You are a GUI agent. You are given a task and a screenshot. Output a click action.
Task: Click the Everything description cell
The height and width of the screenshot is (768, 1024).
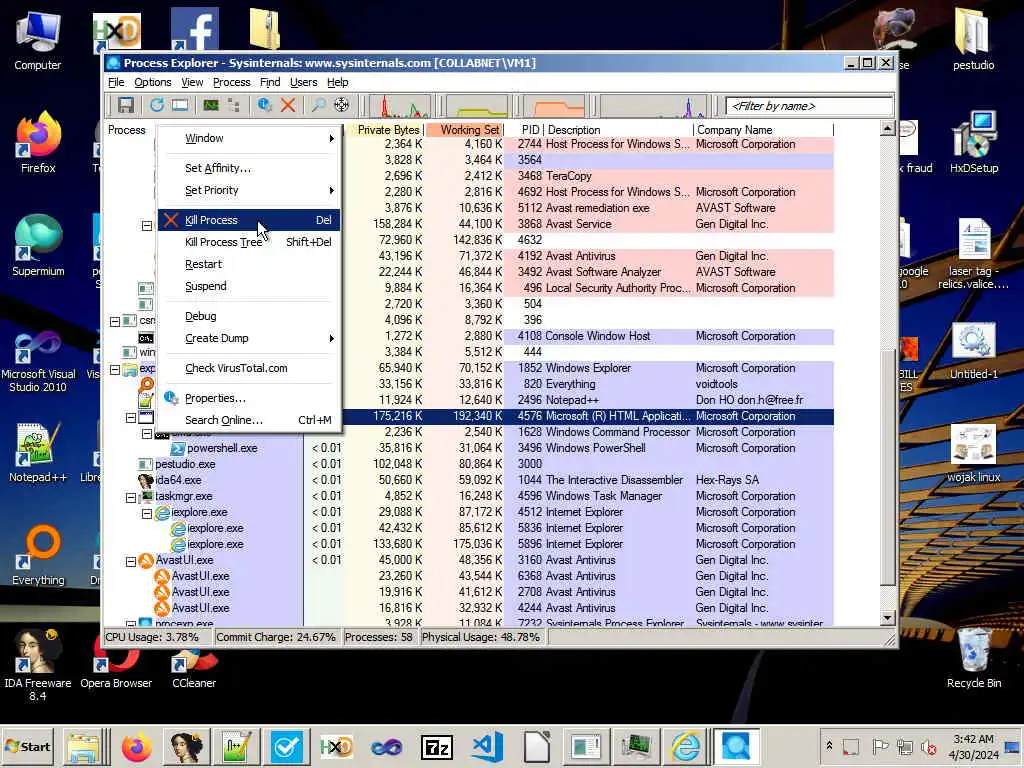click(x=571, y=385)
